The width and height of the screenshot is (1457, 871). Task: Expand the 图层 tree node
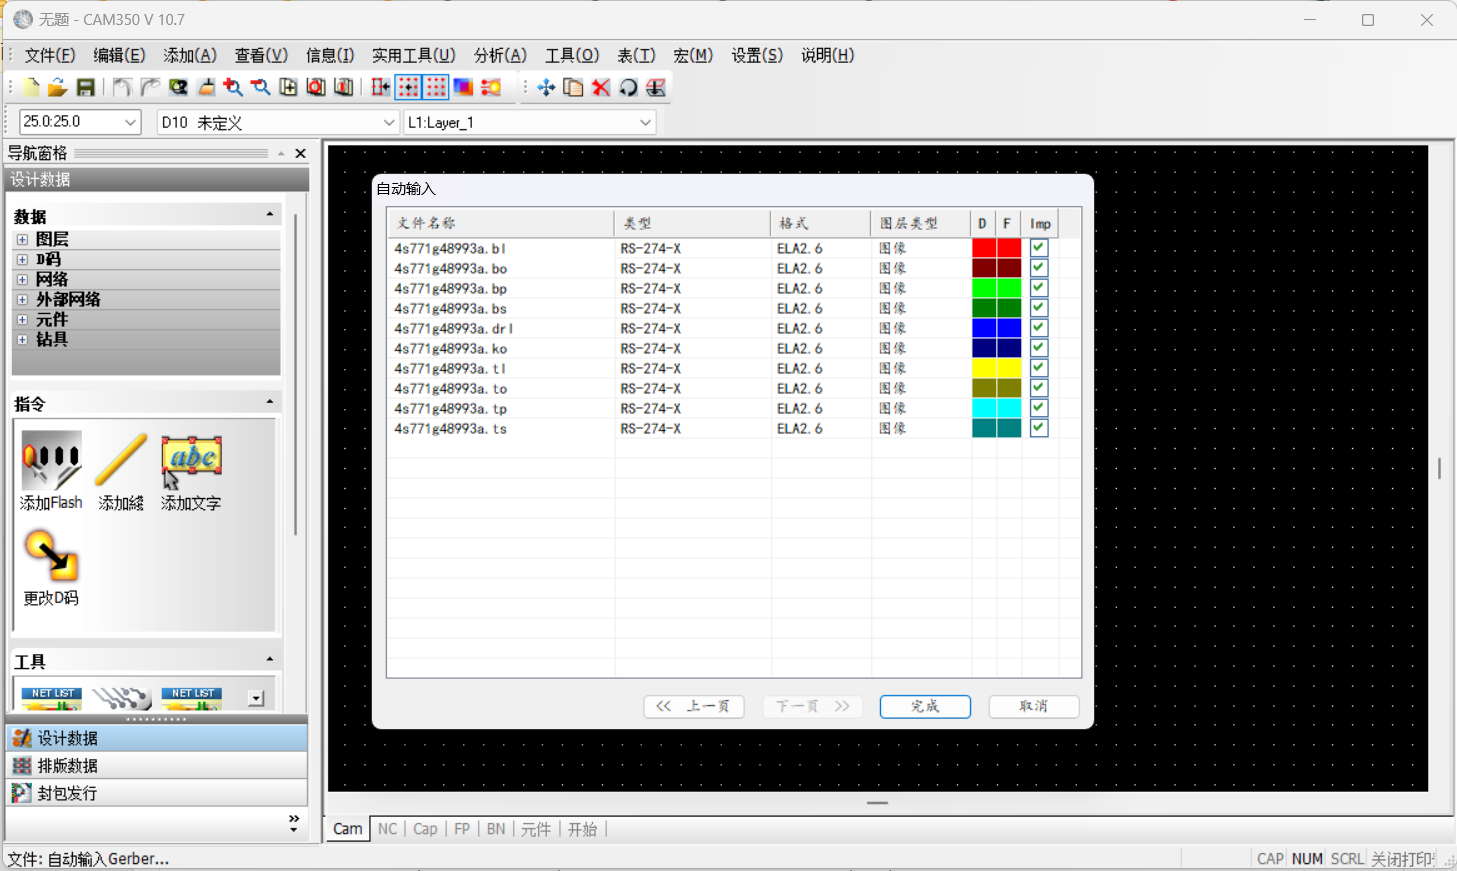(22, 240)
